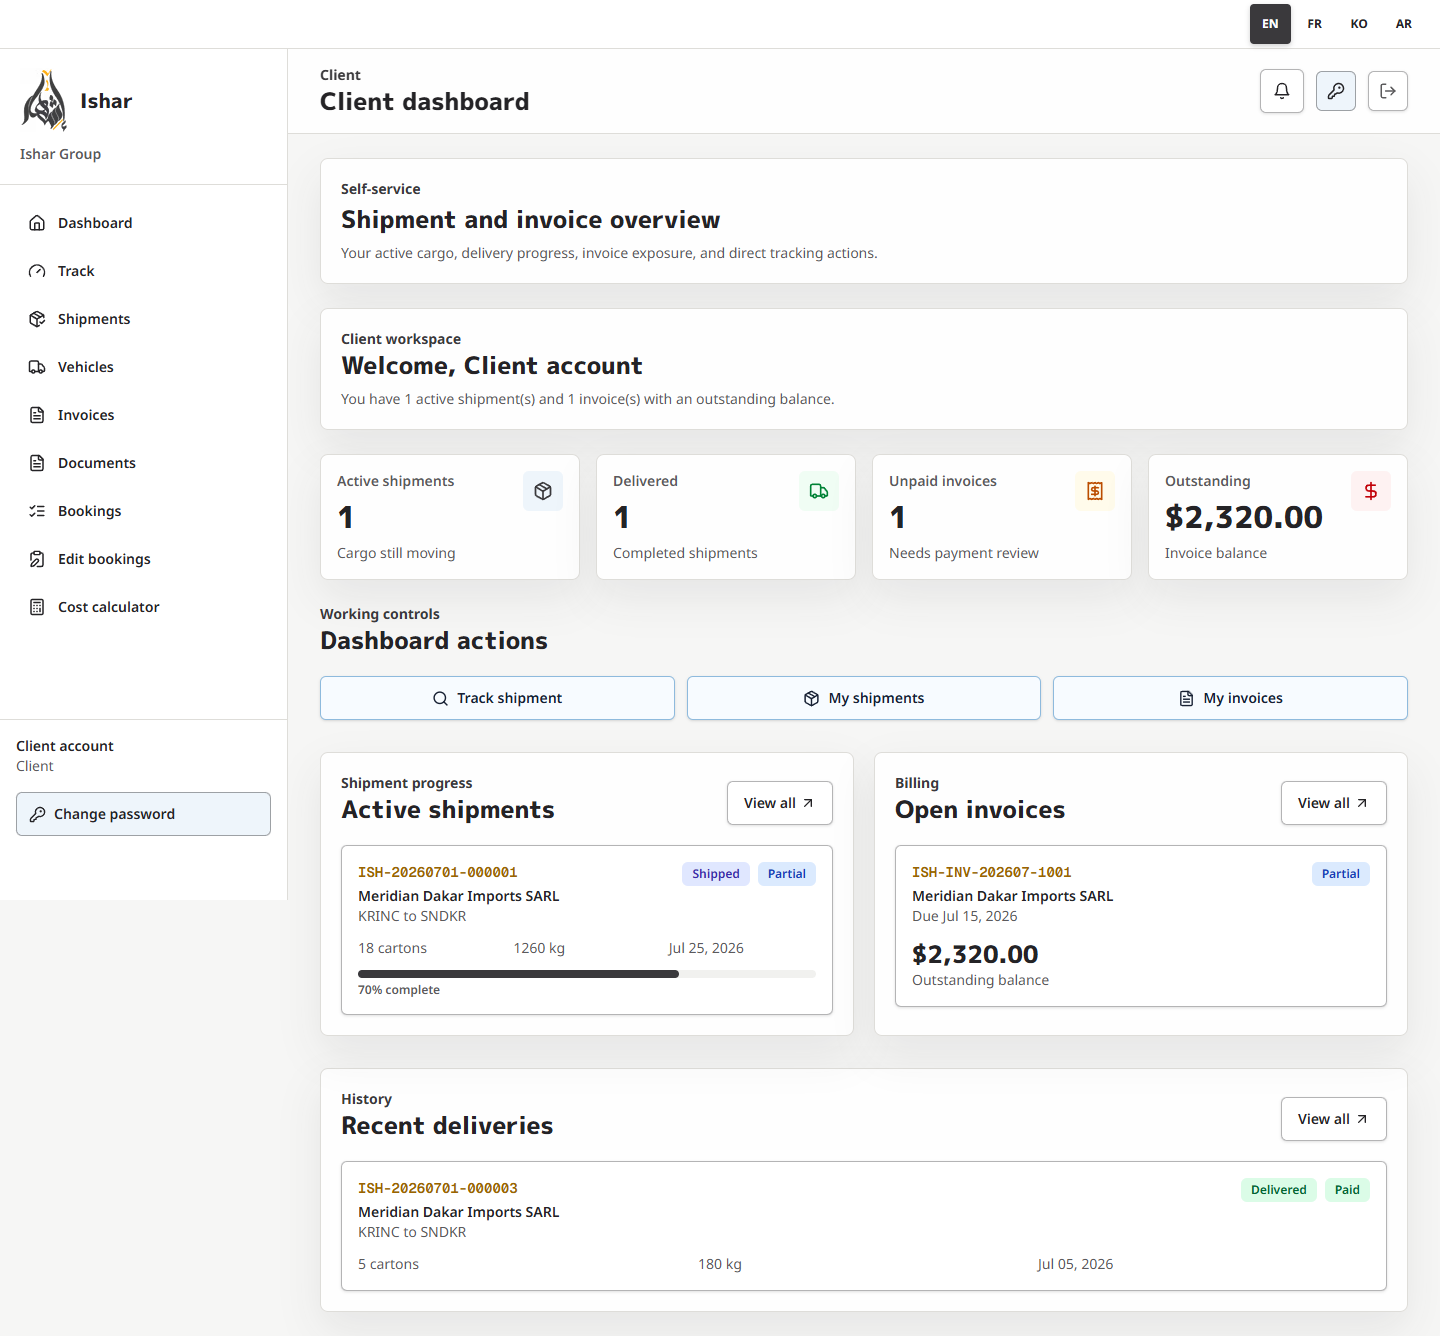Click the truck icon in the Delivered card
Image resolution: width=1440 pixels, height=1336 pixels.
[819, 491]
